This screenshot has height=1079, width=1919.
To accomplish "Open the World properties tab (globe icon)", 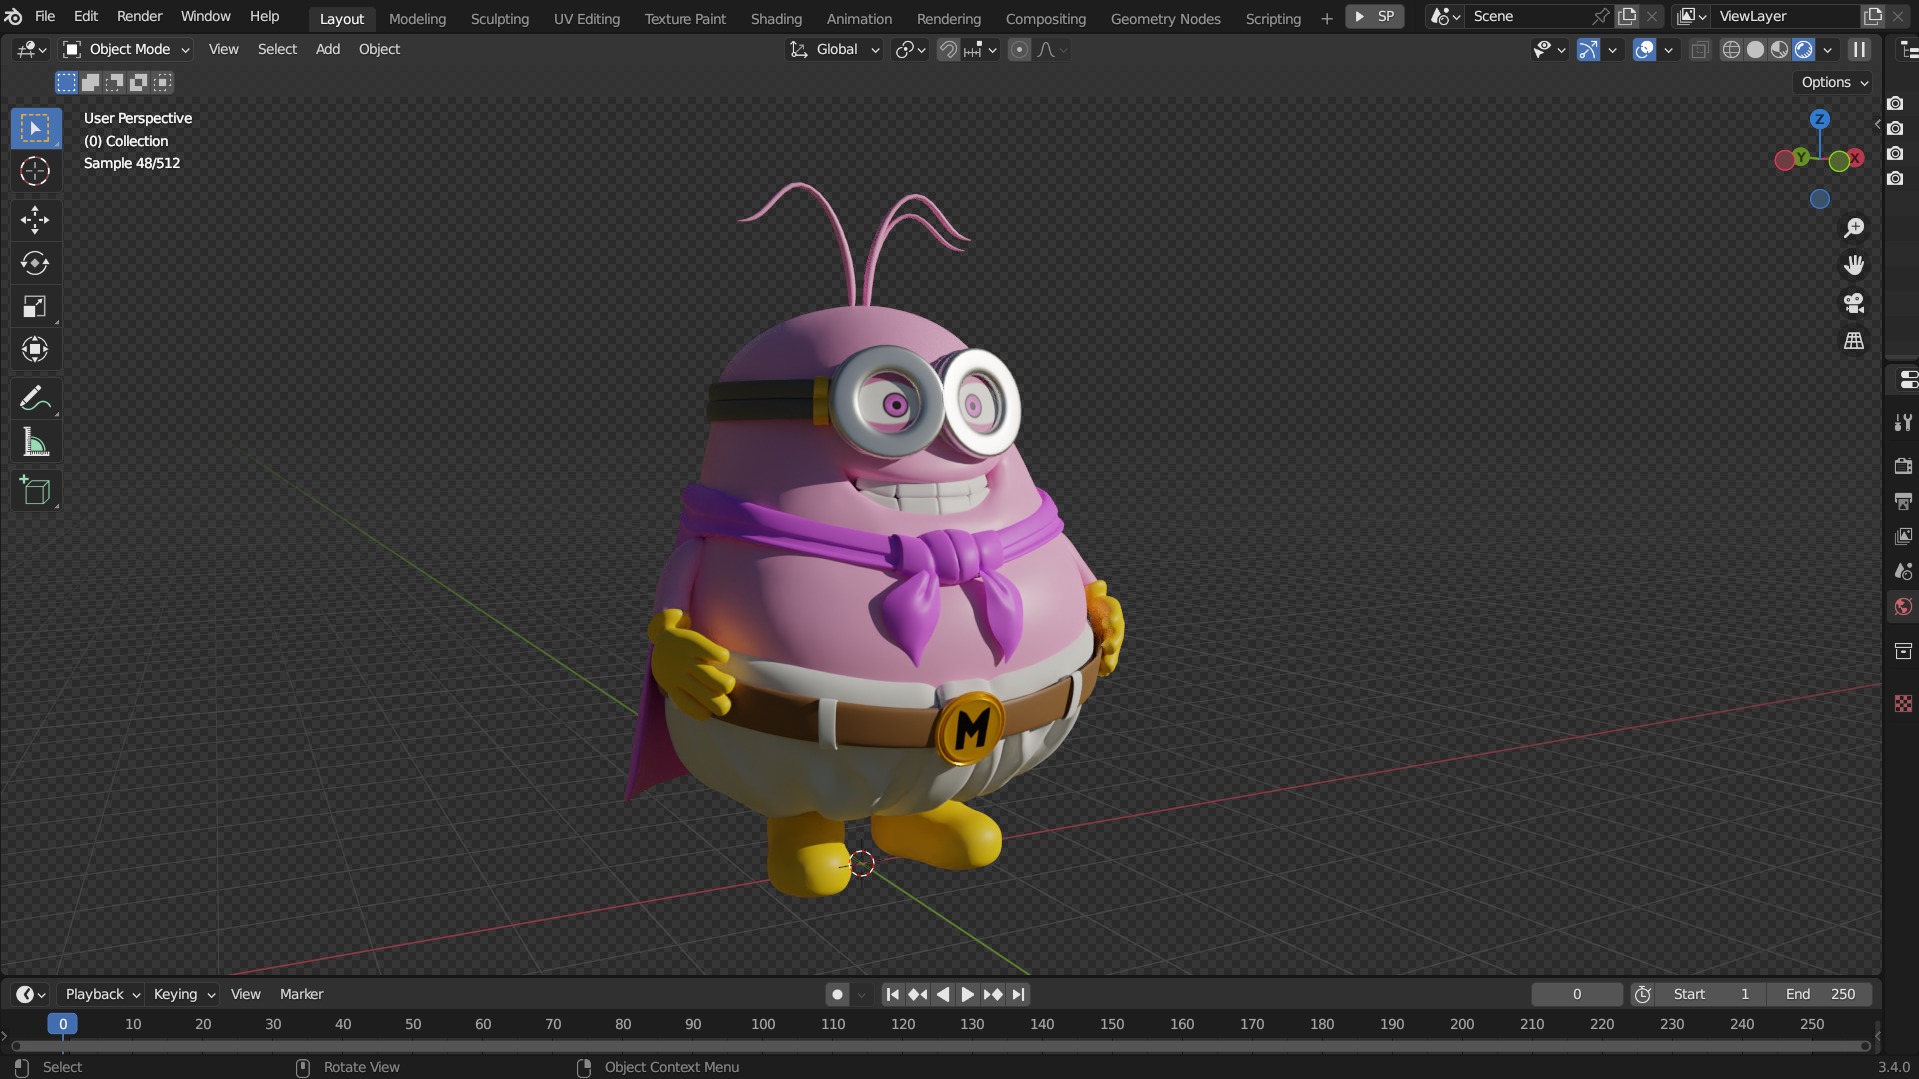I will 1903,607.
